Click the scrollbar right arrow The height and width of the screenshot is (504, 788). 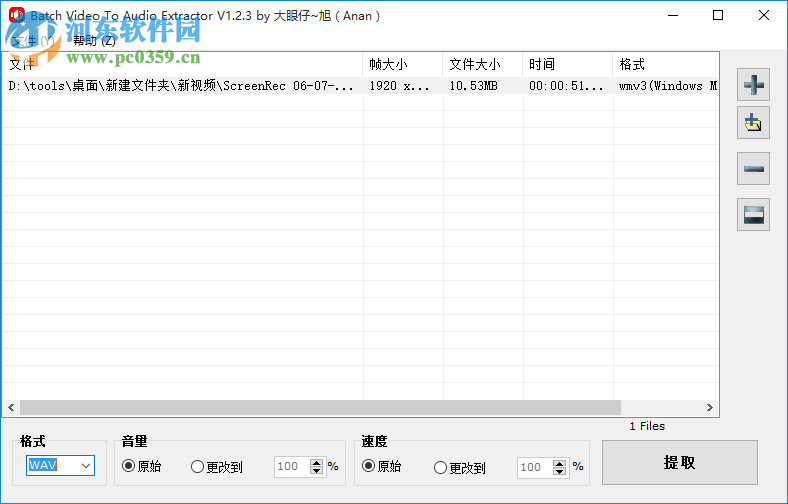point(710,407)
